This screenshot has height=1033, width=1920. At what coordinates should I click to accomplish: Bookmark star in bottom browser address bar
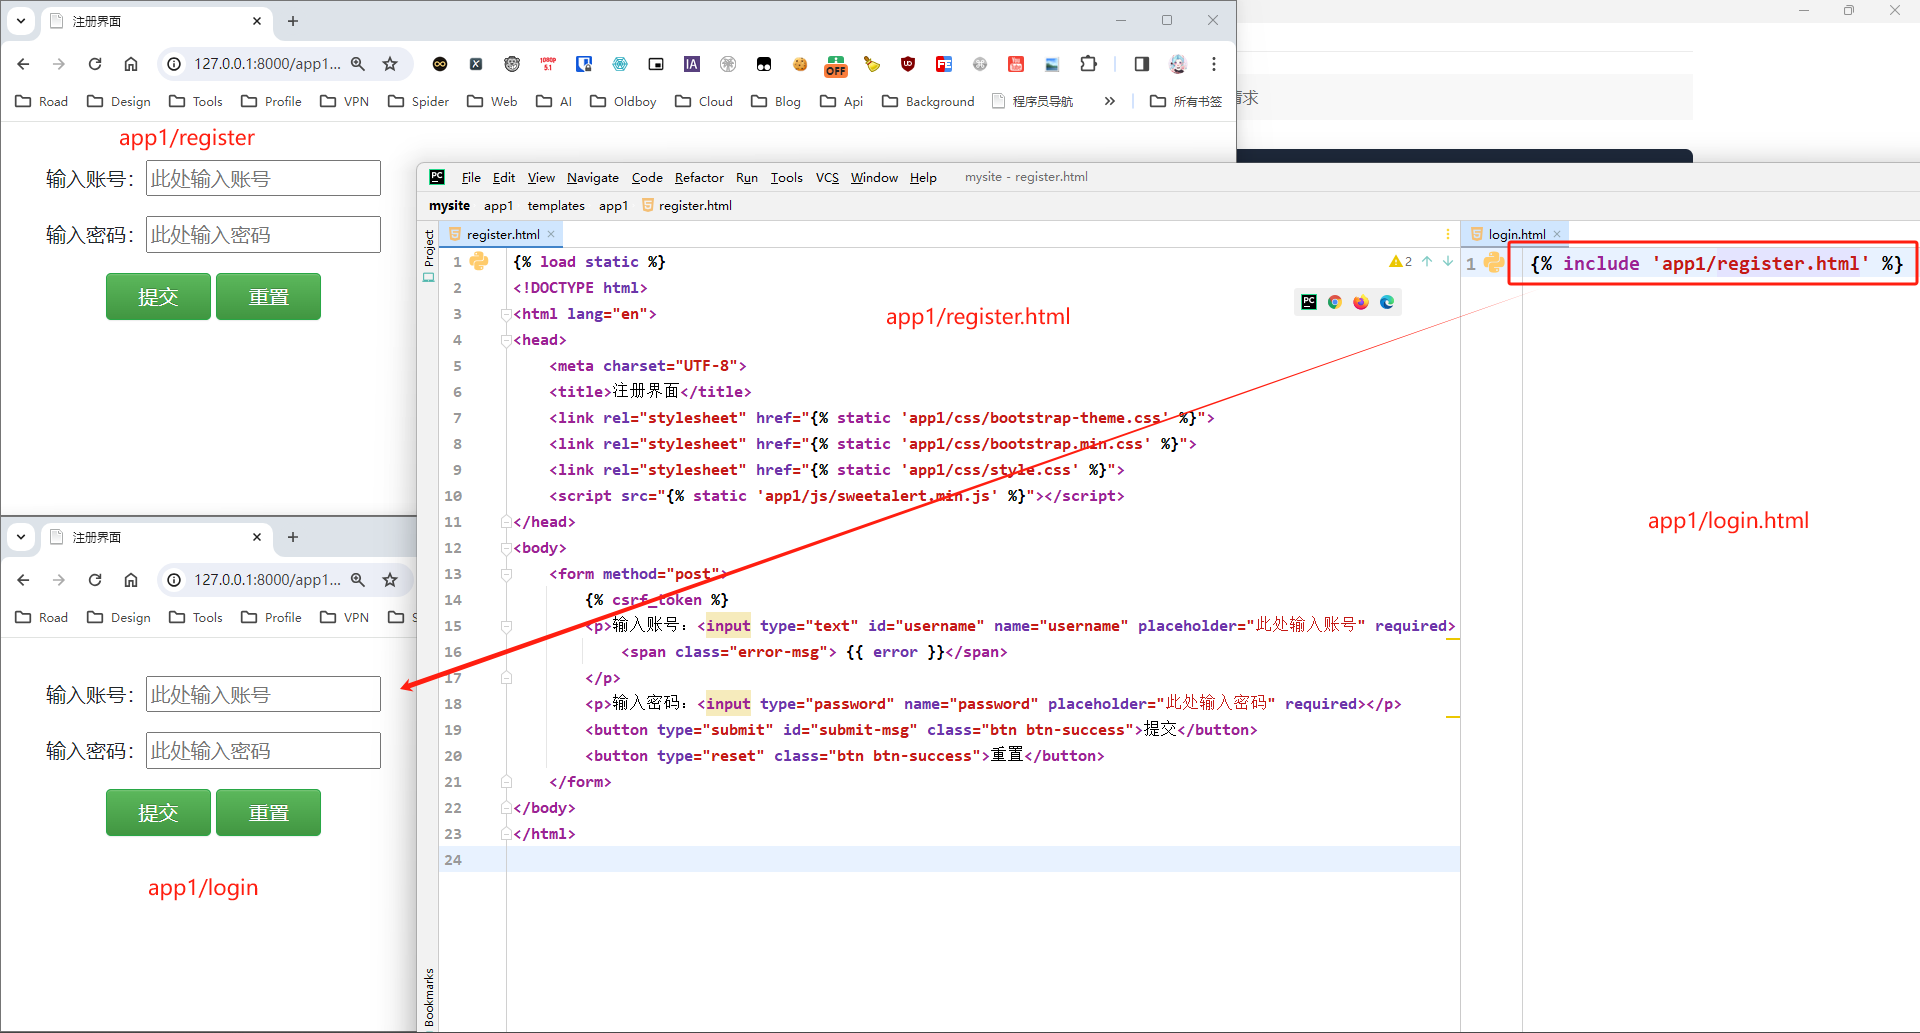(390, 580)
